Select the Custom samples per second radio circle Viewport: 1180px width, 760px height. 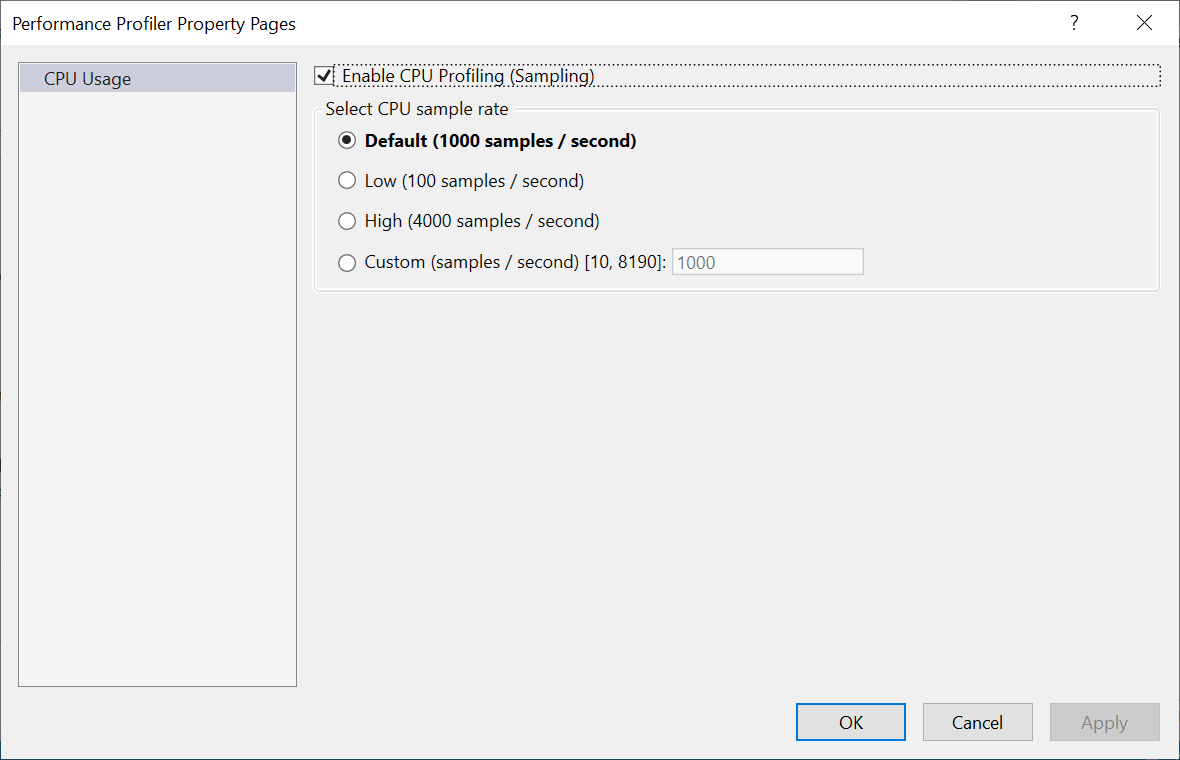[x=347, y=263]
